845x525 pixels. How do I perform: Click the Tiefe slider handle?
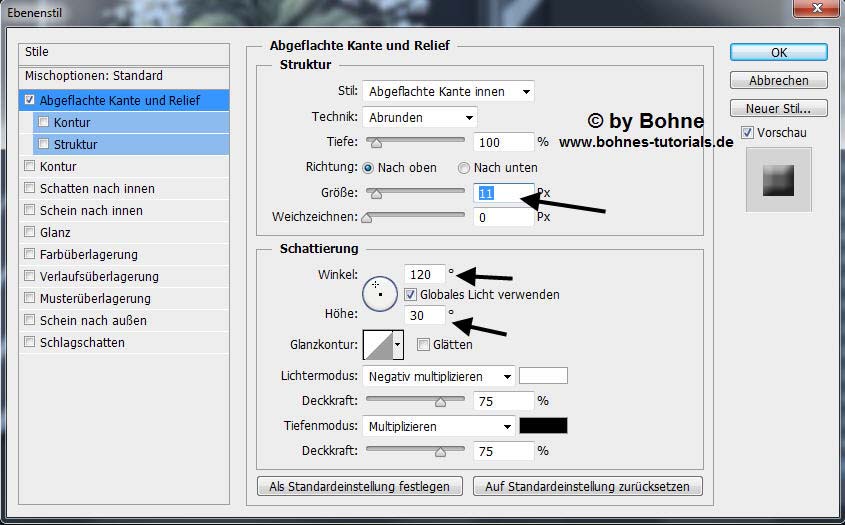[376, 143]
